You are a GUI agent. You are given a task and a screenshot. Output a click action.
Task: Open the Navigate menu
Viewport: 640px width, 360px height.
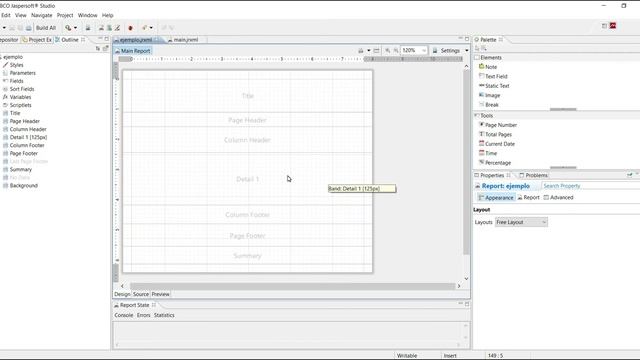pos(42,15)
